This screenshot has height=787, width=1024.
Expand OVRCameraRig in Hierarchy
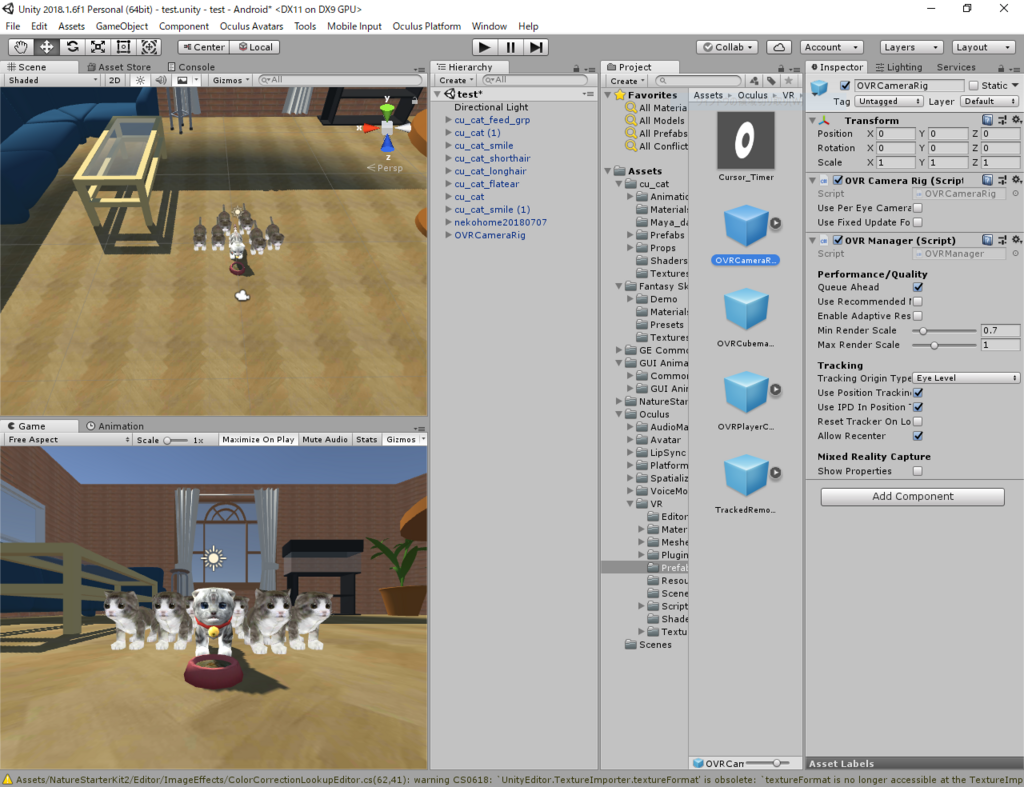click(x=448, y=235)
